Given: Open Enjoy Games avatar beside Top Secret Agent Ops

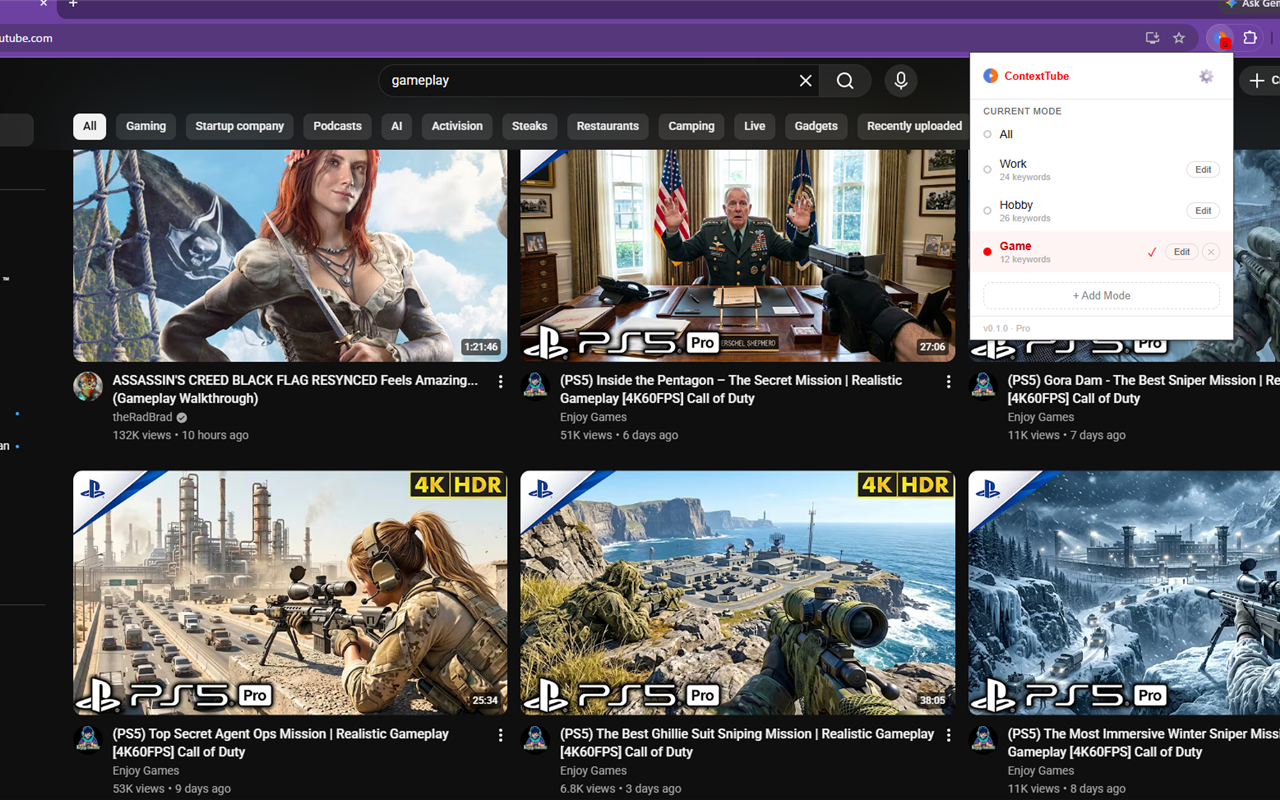Looking at the screenshot, I should [88, 740].
